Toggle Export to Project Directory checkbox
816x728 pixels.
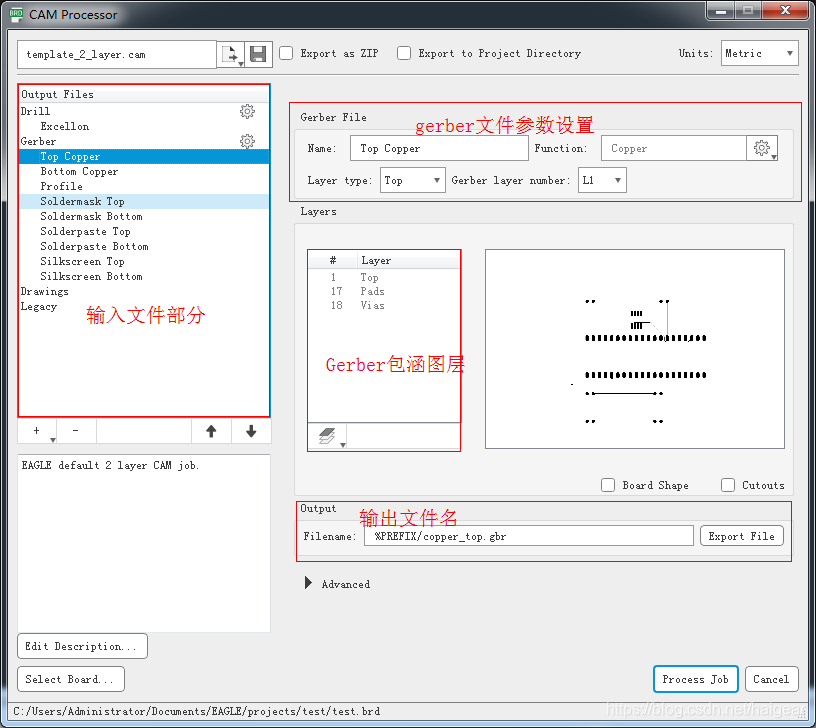(404, 54)
